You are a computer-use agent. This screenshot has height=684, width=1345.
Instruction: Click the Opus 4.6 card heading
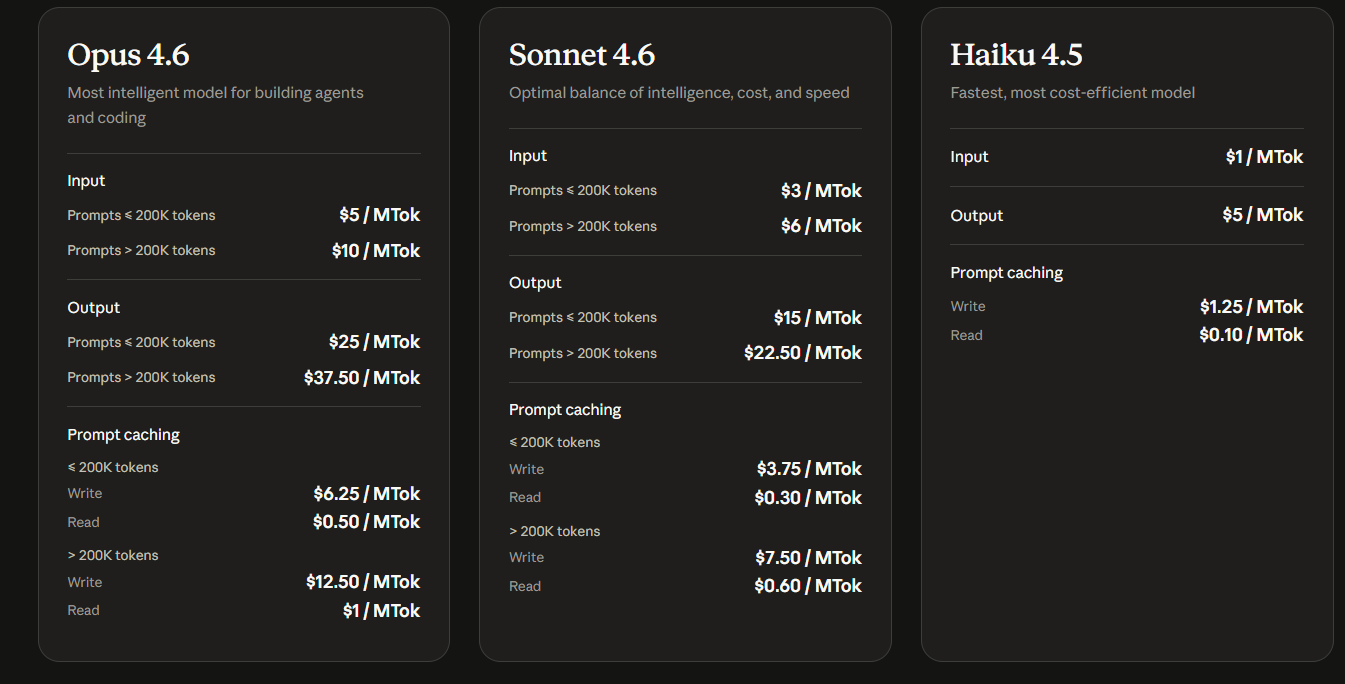tap(128, 54)
